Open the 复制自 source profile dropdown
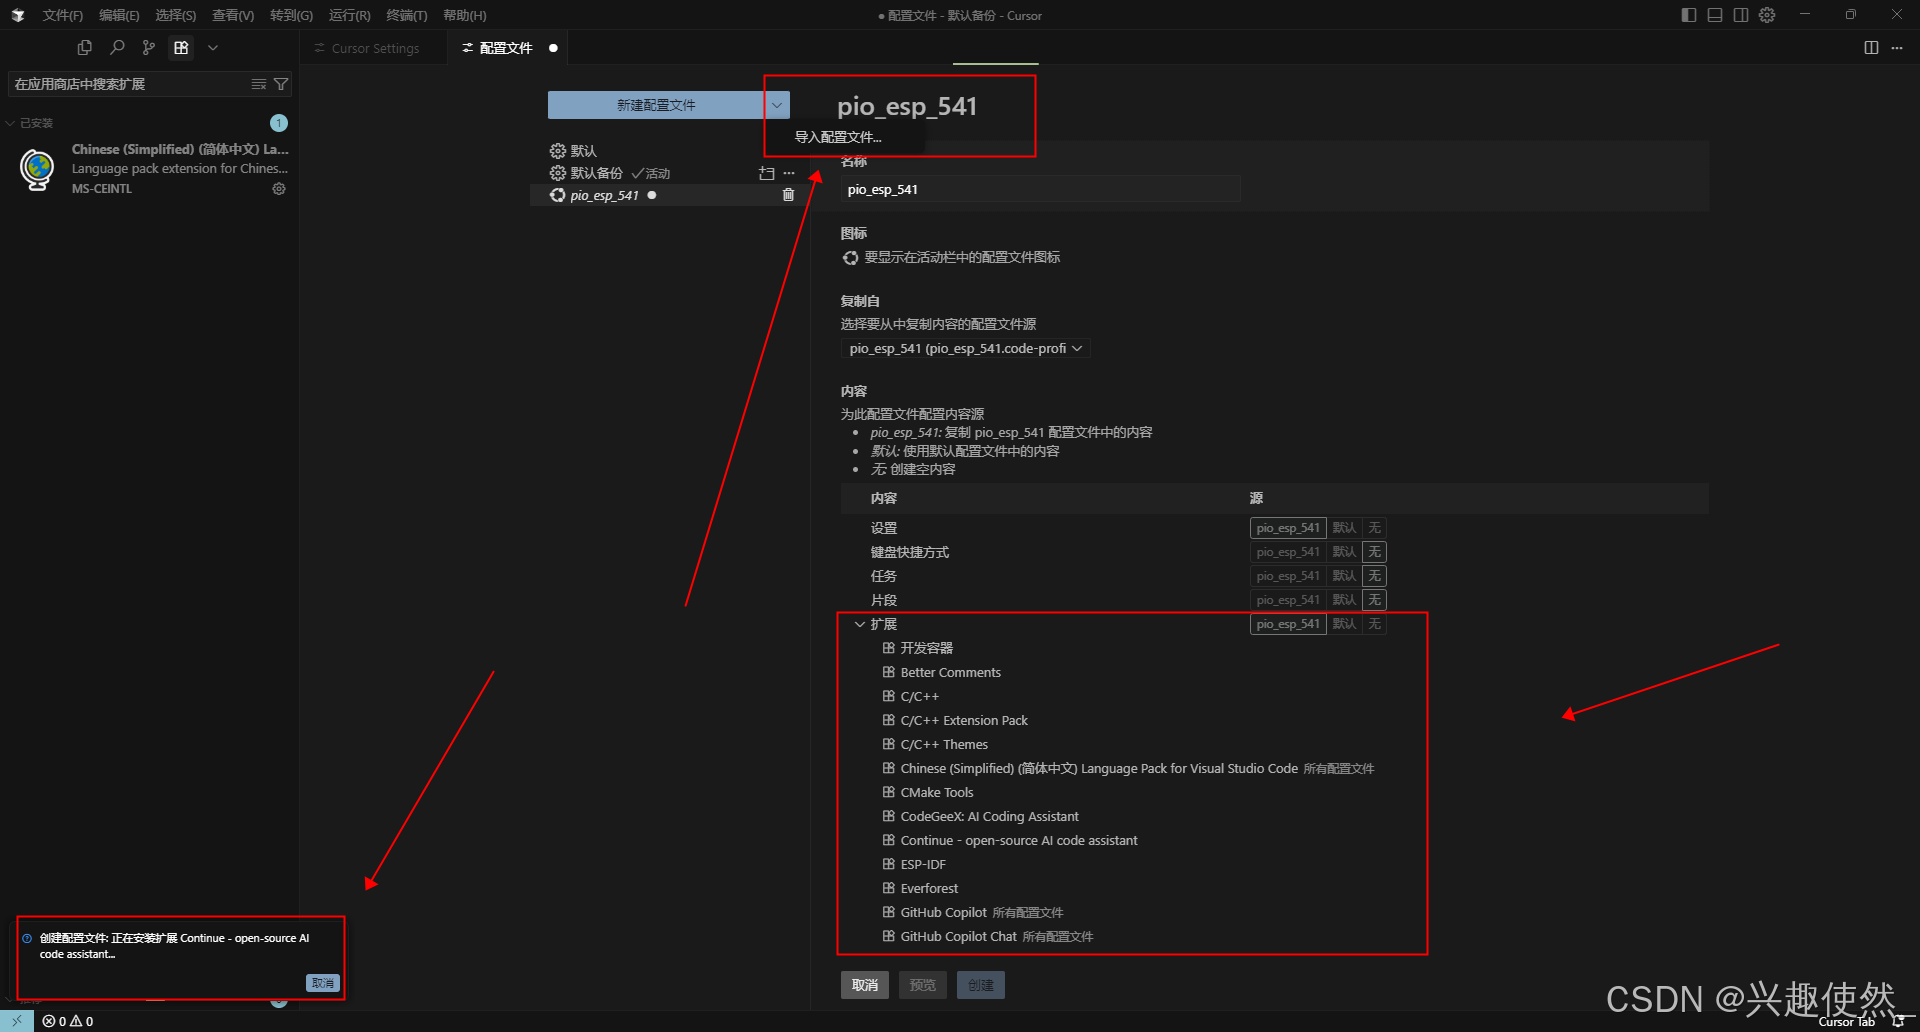 click(x=965, y=348)
